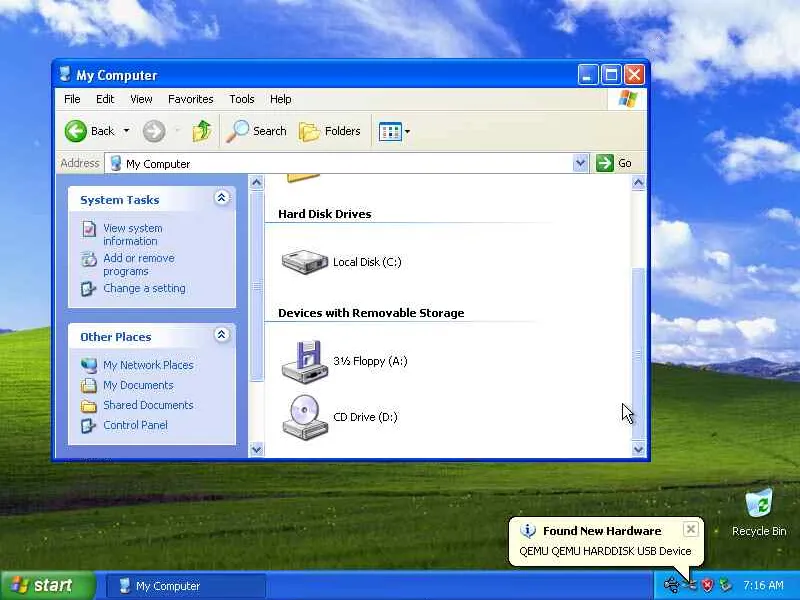Click the USB hardware tray icon
Screen dimensions: 800x600
[x=670, y=585]
